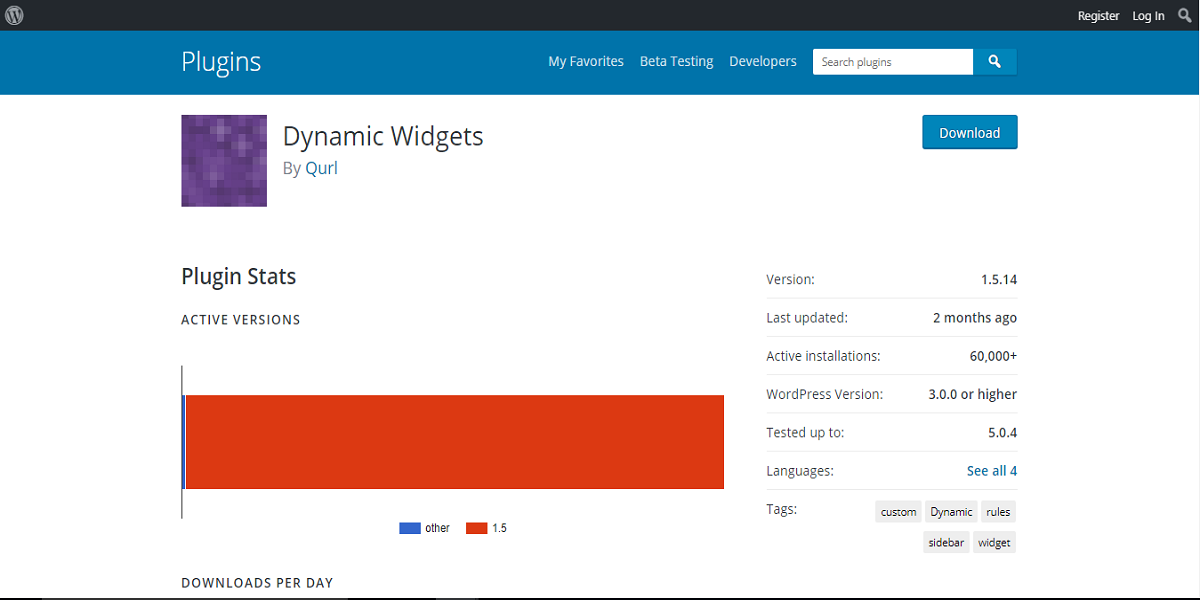1200x600 pixels.
Task: Click the 3.0.0 or higher value
Action: (973, 394)
